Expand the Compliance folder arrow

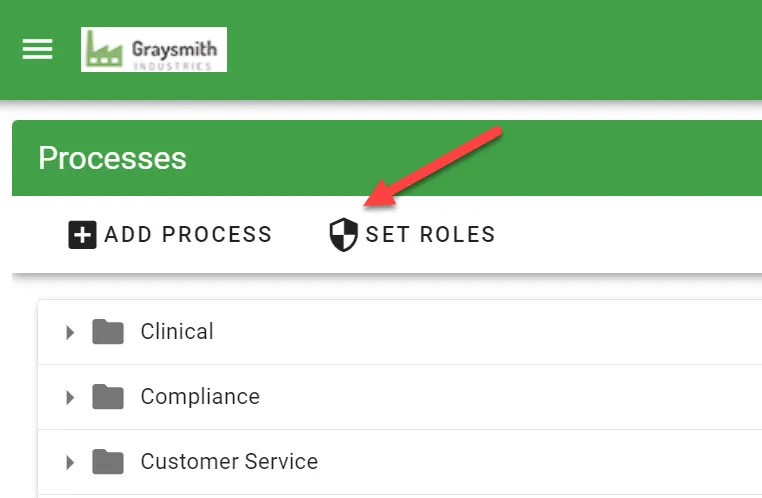tap(69, 397)
